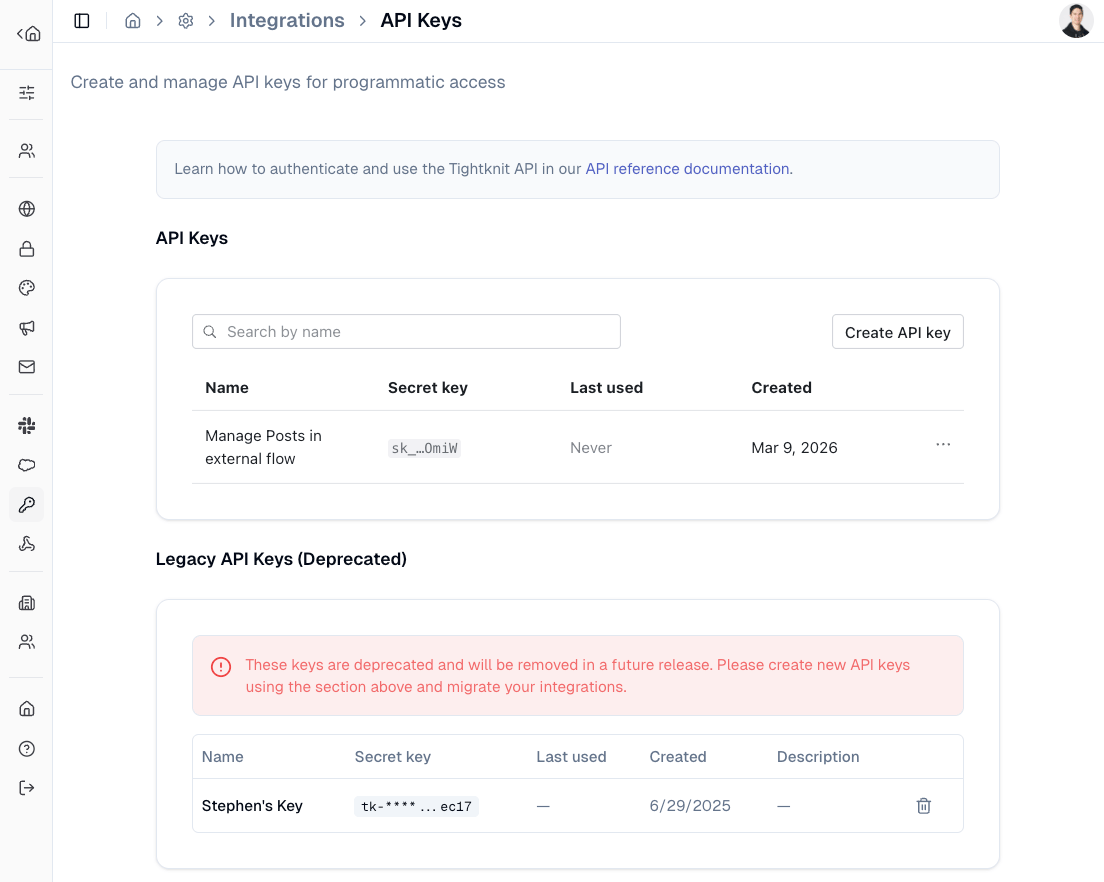The height and width of the screenshot is (882, 1104).
Task: Select the key API Keys icon in sidebar
Action: click(x=27, y=505)
